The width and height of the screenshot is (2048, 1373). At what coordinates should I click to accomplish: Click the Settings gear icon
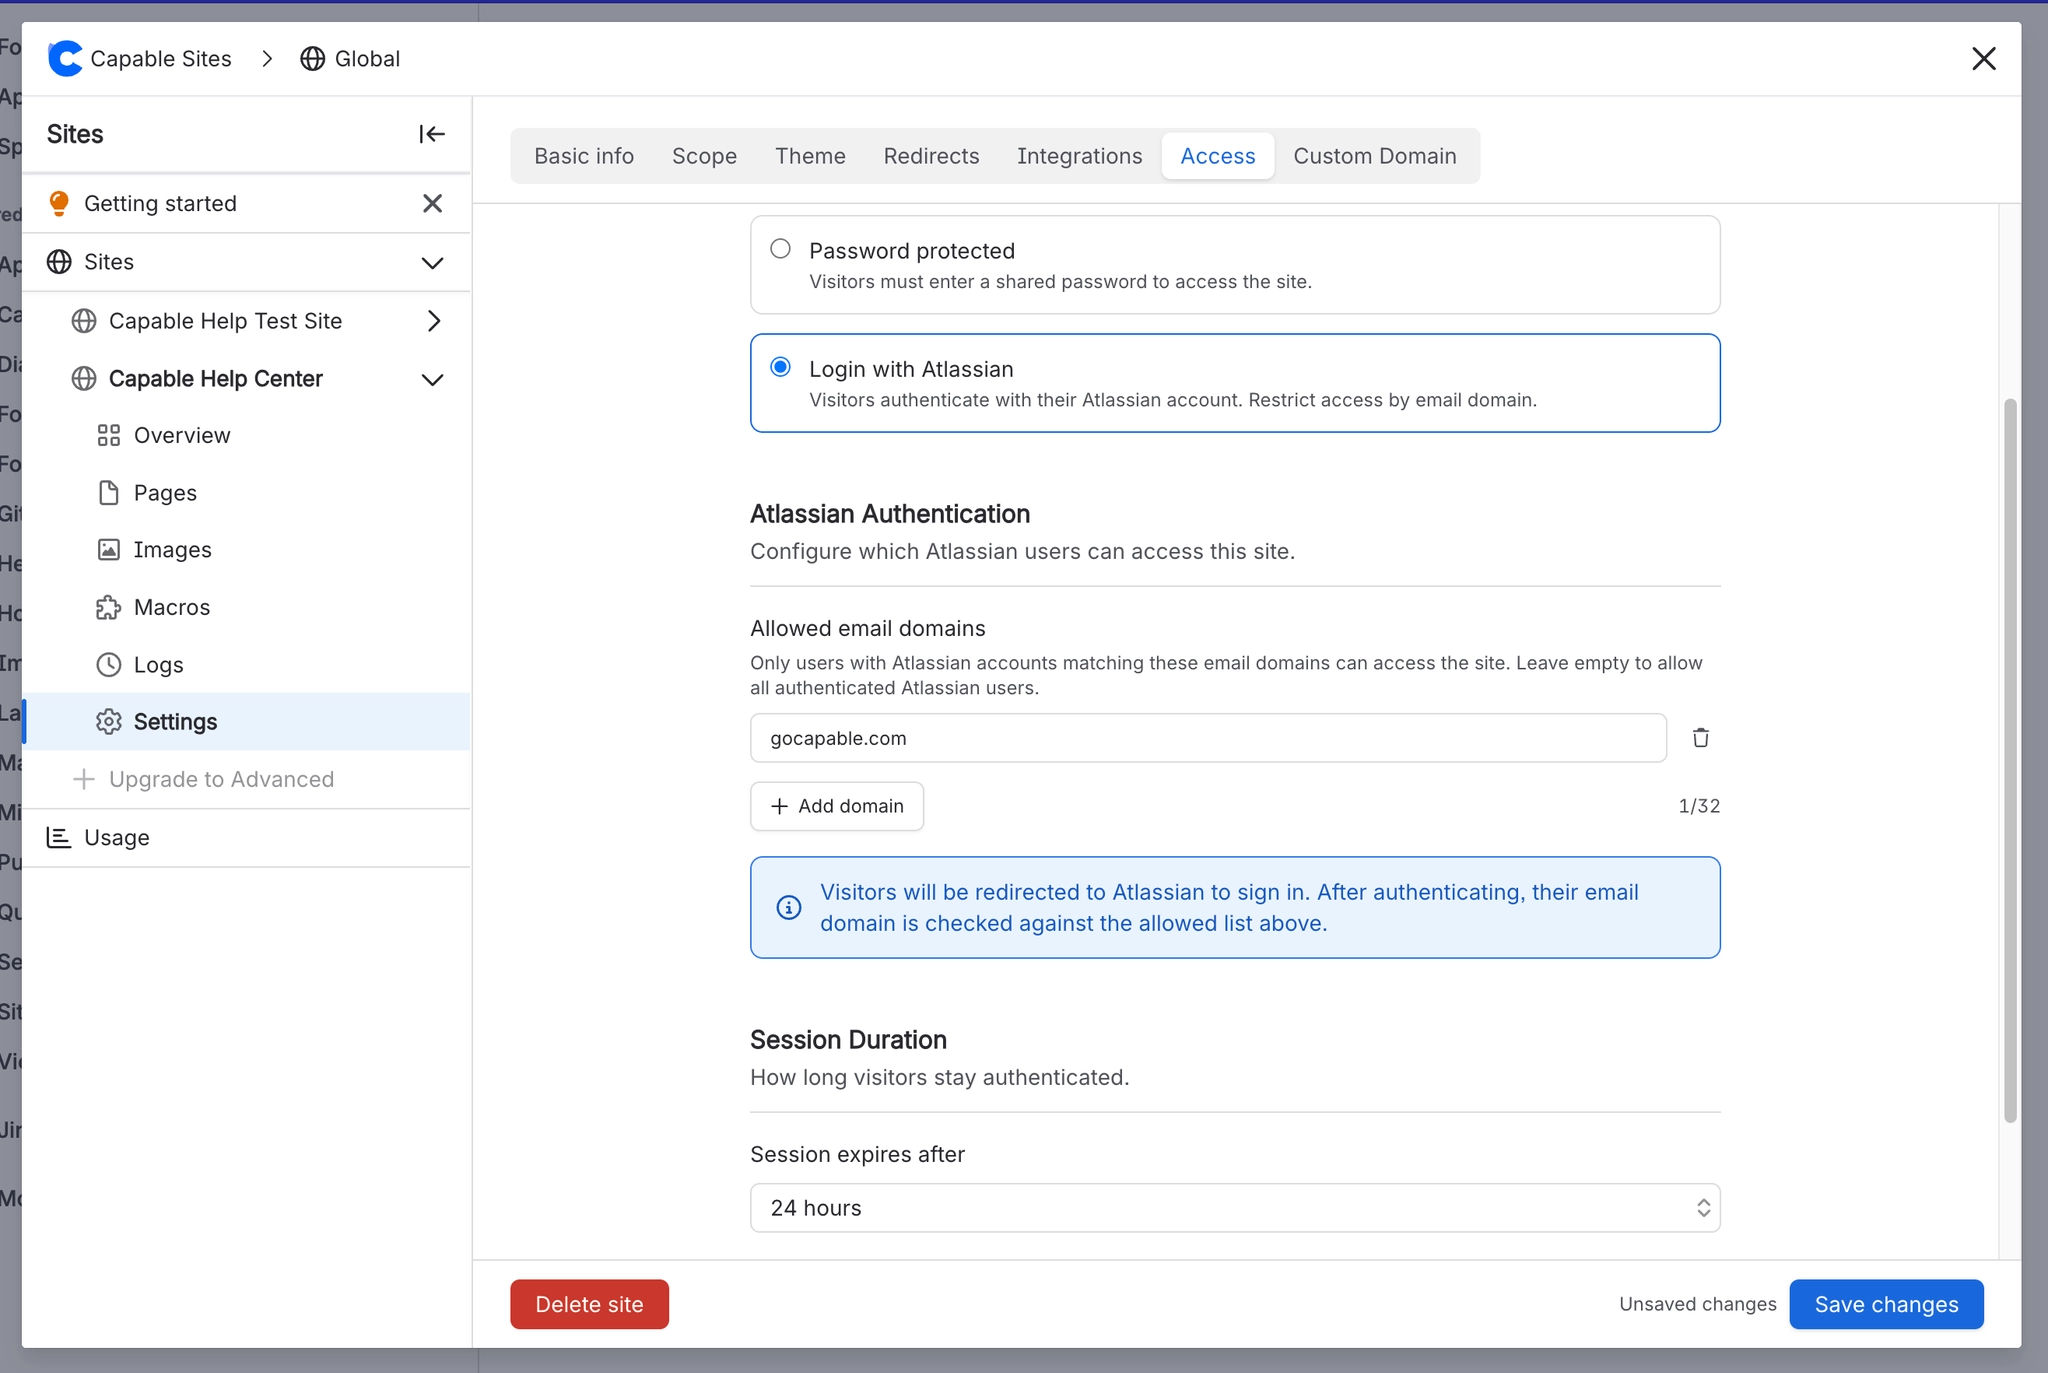tap(109, 722)
